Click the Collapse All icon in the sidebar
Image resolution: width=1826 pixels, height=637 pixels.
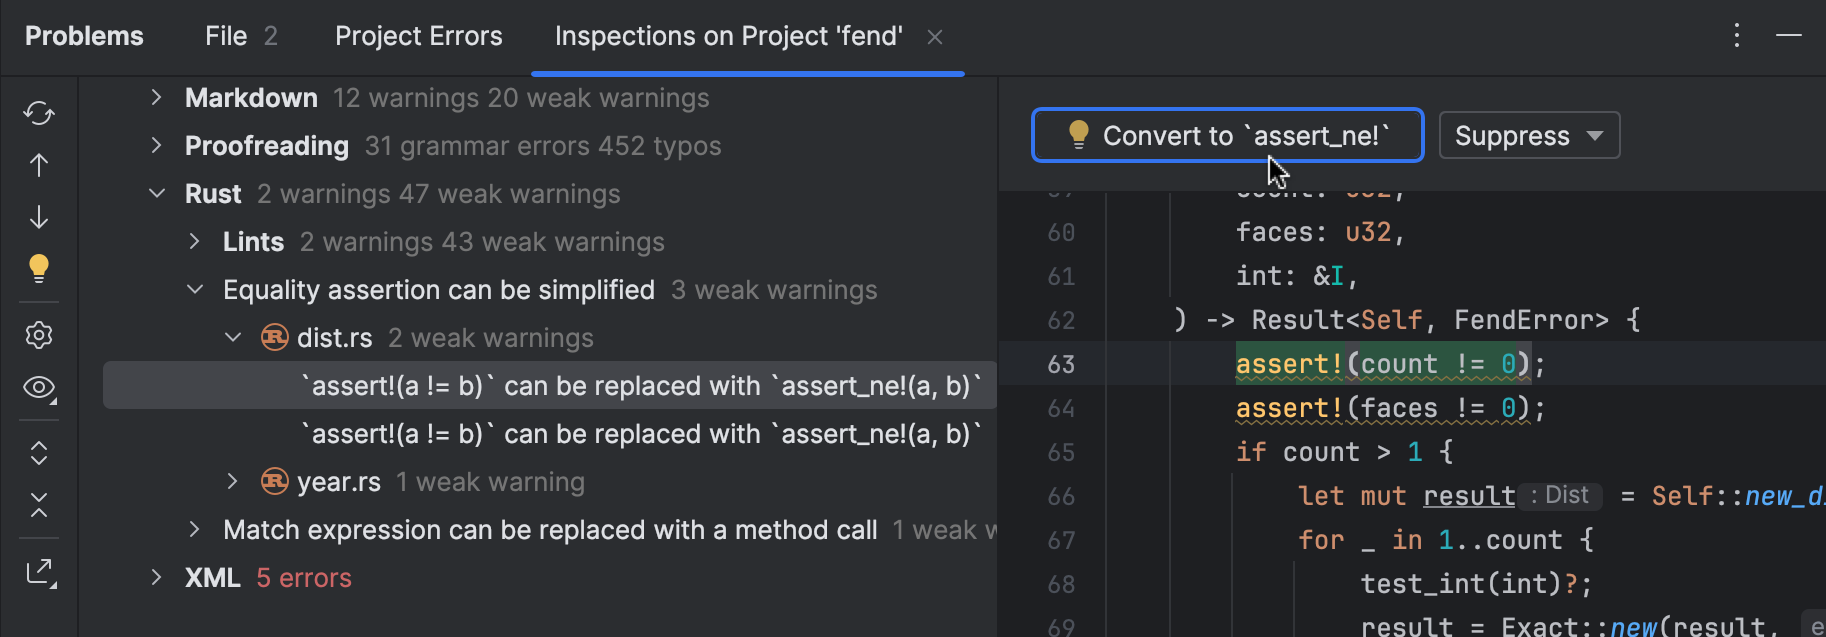tap(38, 505)
